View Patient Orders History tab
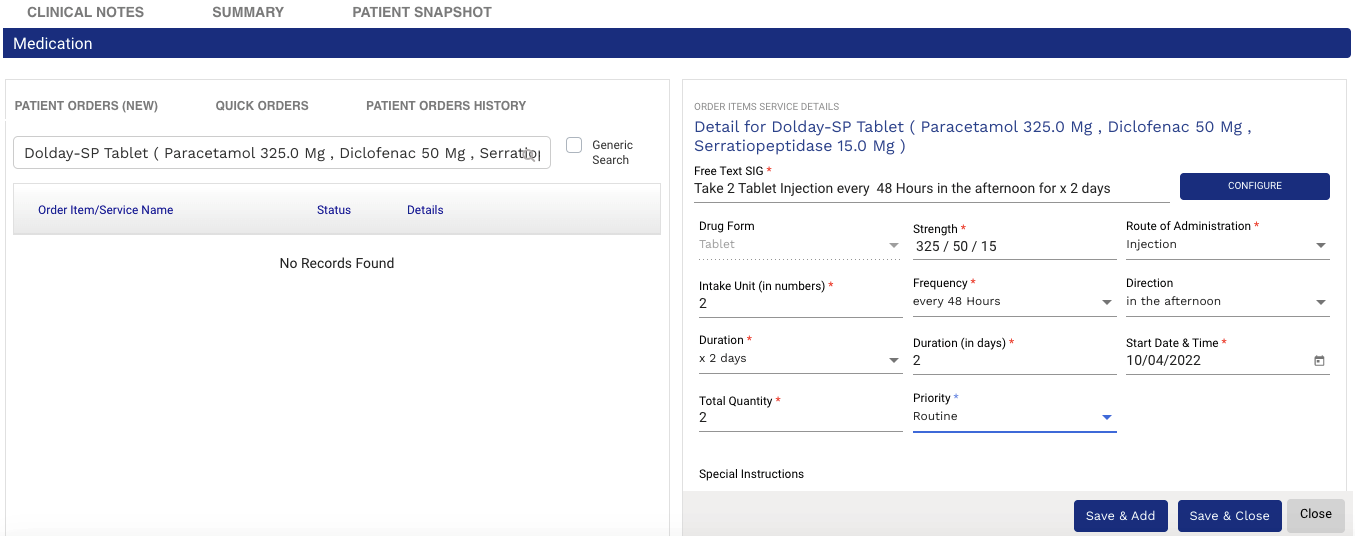Screen dimensions: 1355x536 click(446, 106)
